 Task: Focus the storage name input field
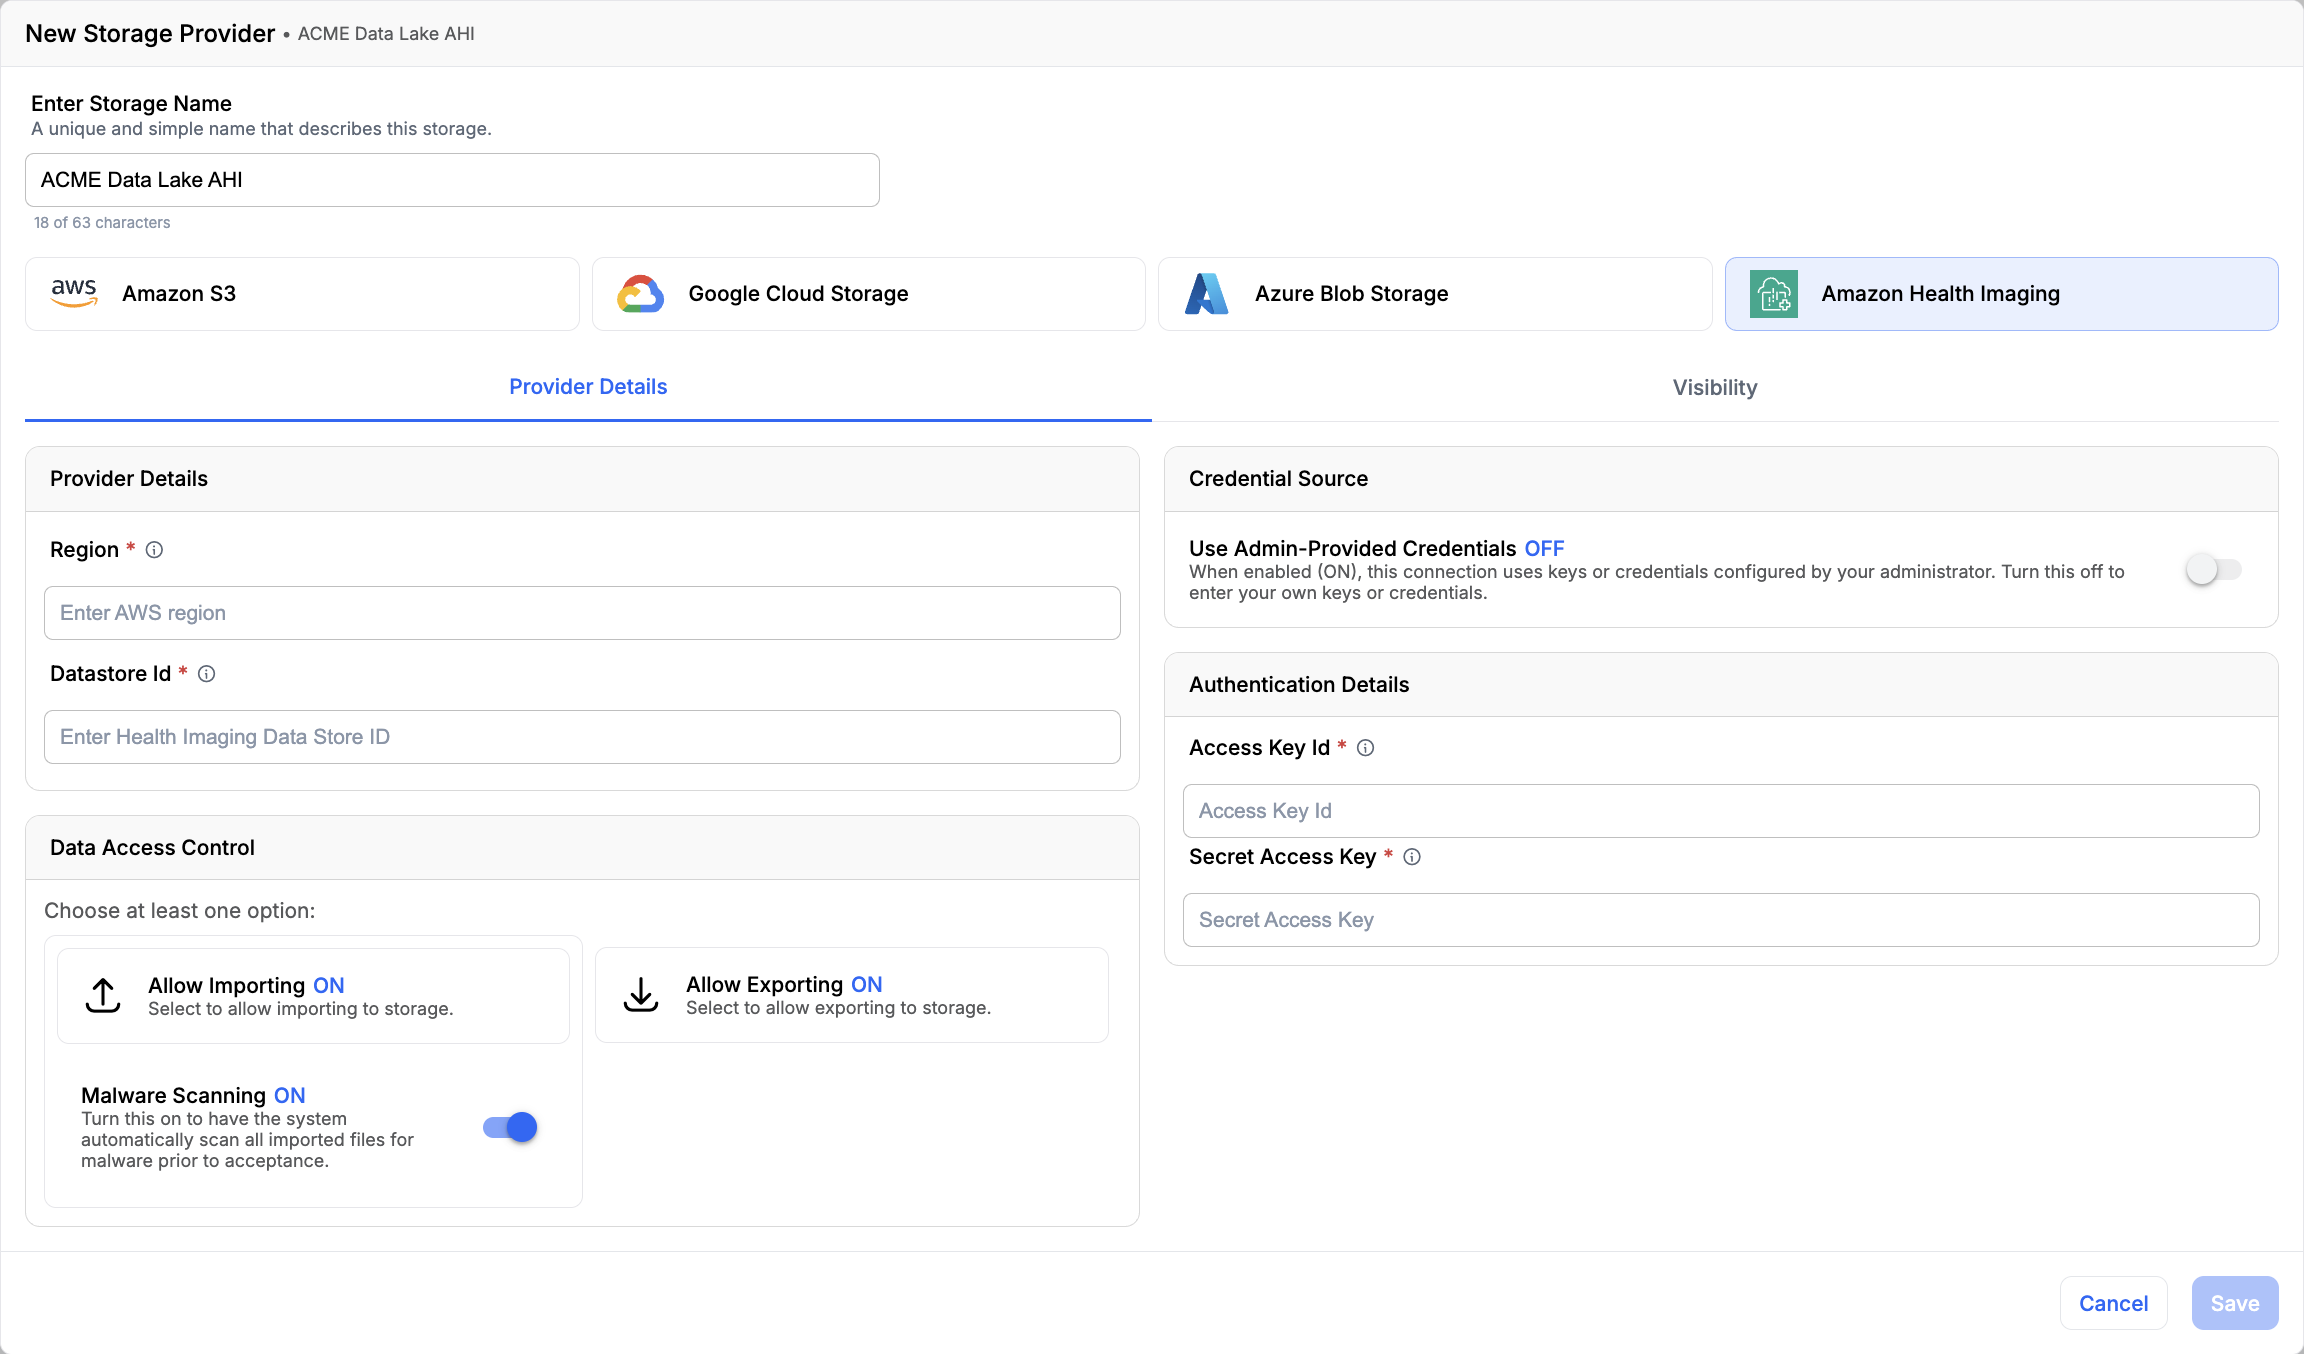(452, 180)
